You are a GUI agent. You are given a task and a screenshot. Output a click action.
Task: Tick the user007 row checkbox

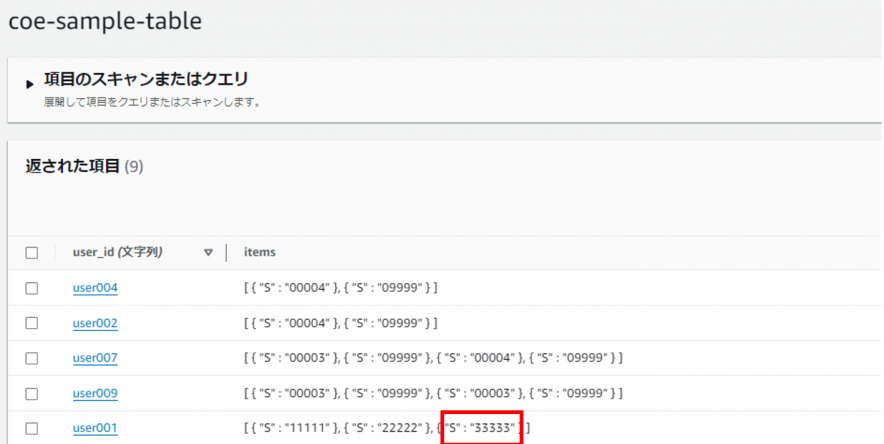tap(31, 358)
